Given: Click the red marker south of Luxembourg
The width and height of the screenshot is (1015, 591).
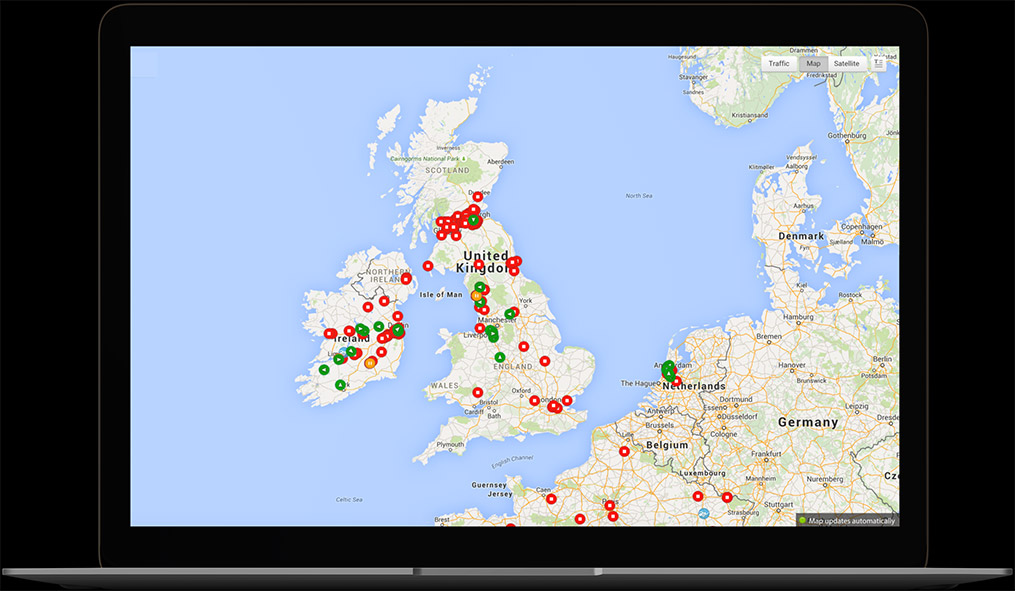Looking at the screenshot, I should [x=698, y=496].
